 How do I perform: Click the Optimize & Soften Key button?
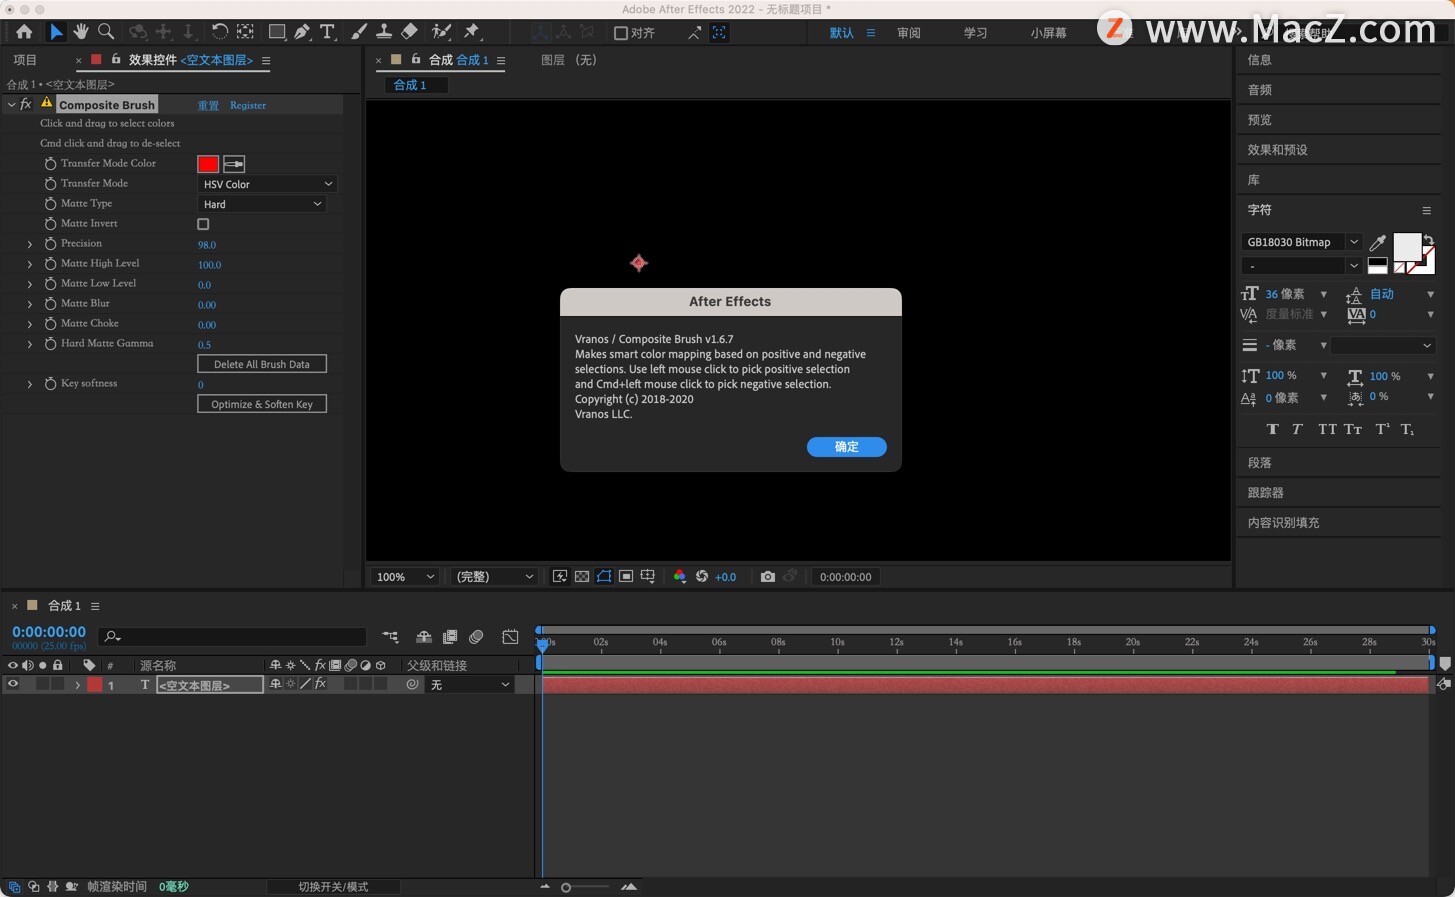[x=262, y=404]
